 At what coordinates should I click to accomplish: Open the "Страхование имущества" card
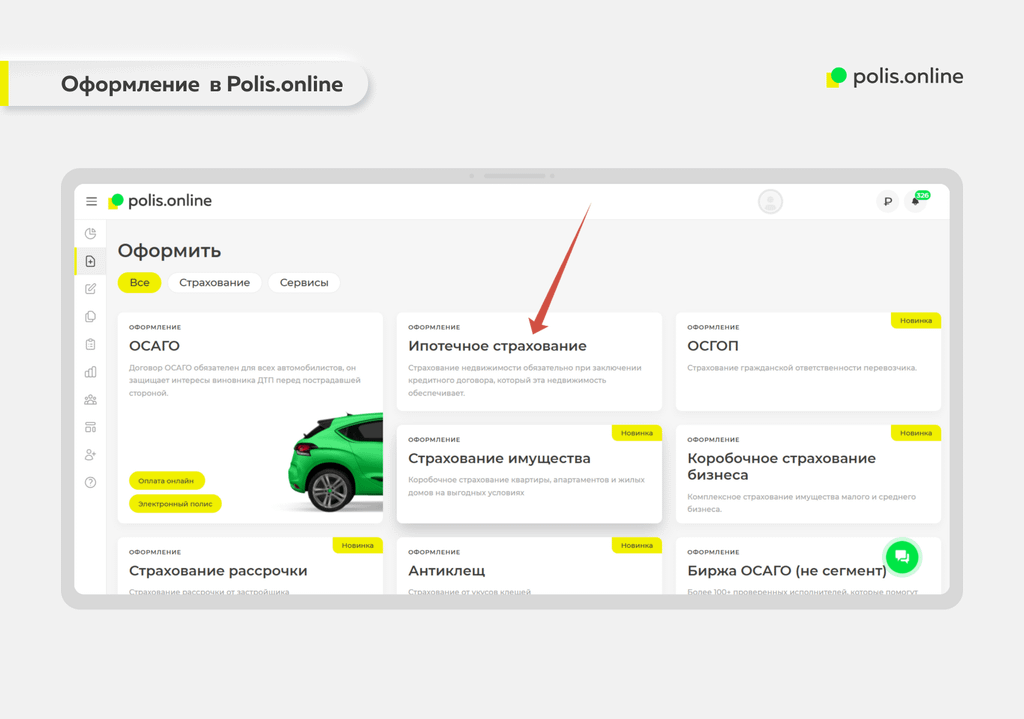(x=529, y=473)
